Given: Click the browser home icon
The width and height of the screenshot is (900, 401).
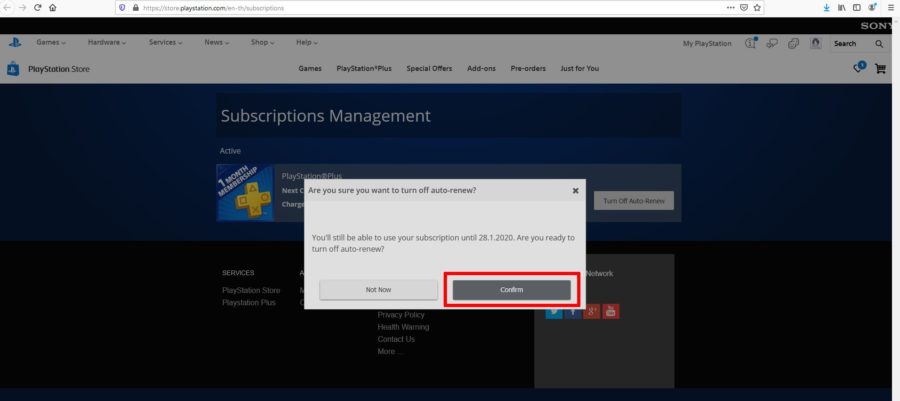Looking at the screenshot, I should pyautogui.click(x=53, y=7).
